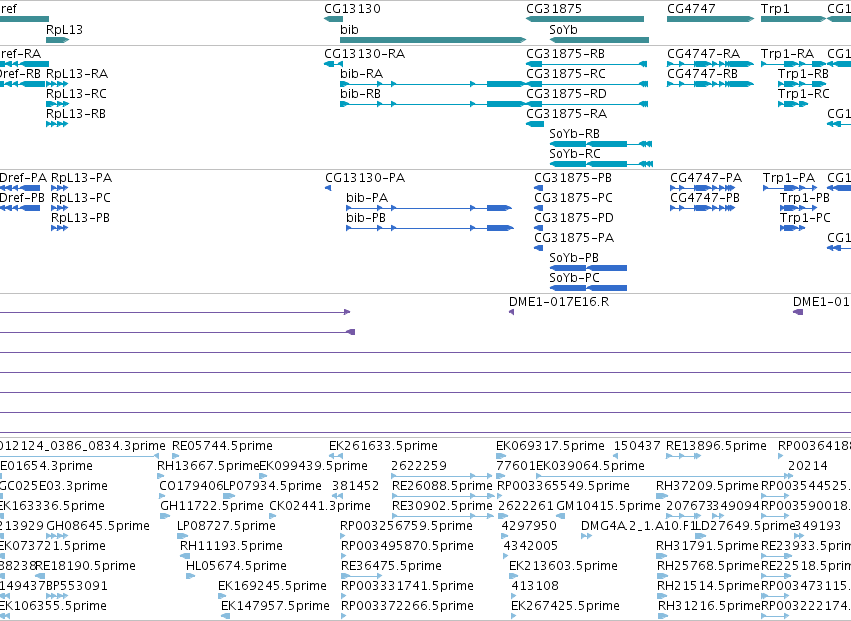Screen dimensions: 851x621
Task: Select EST EK147957.5prime
Action: [275, 606]
